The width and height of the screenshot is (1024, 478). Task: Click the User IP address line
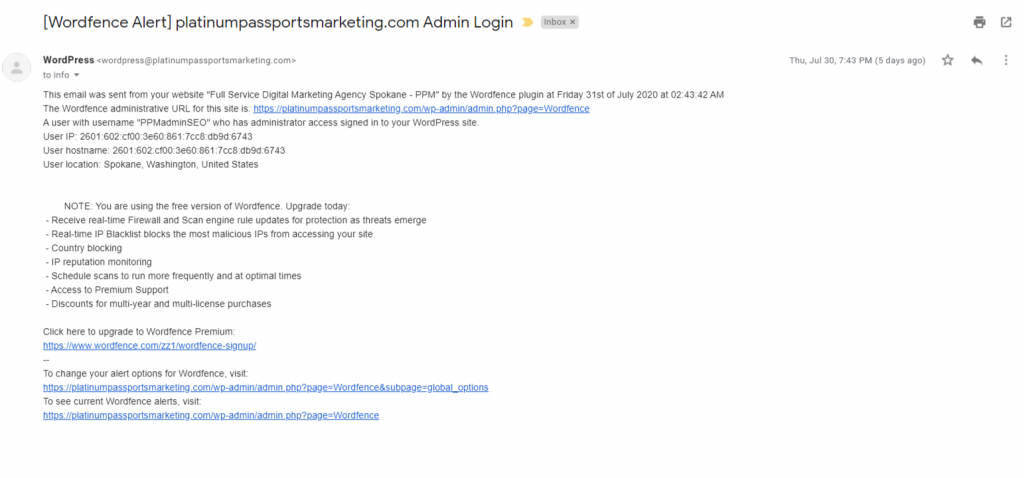[148, 136]
